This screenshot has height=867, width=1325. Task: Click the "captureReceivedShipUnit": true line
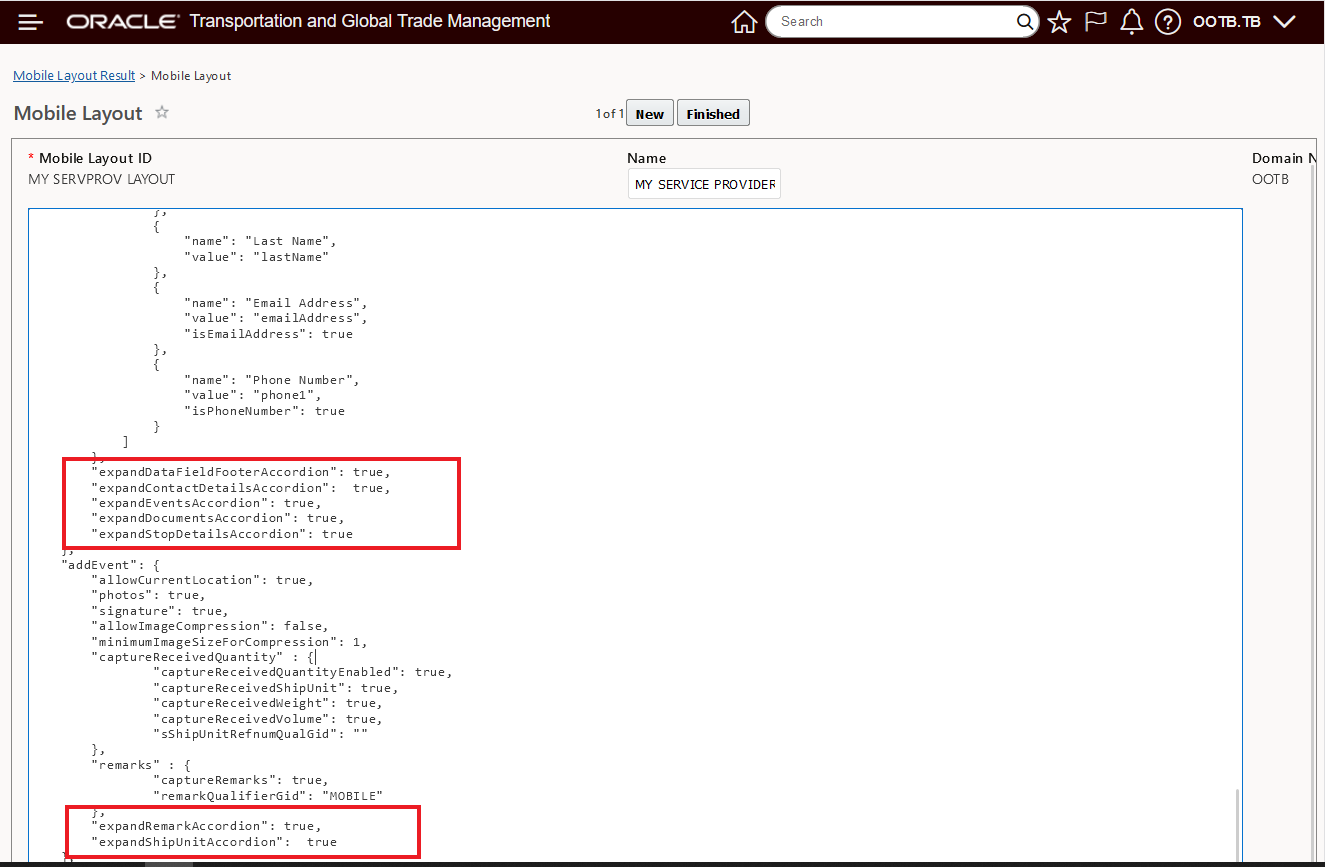pyautogui.click(x=276, y=688)
